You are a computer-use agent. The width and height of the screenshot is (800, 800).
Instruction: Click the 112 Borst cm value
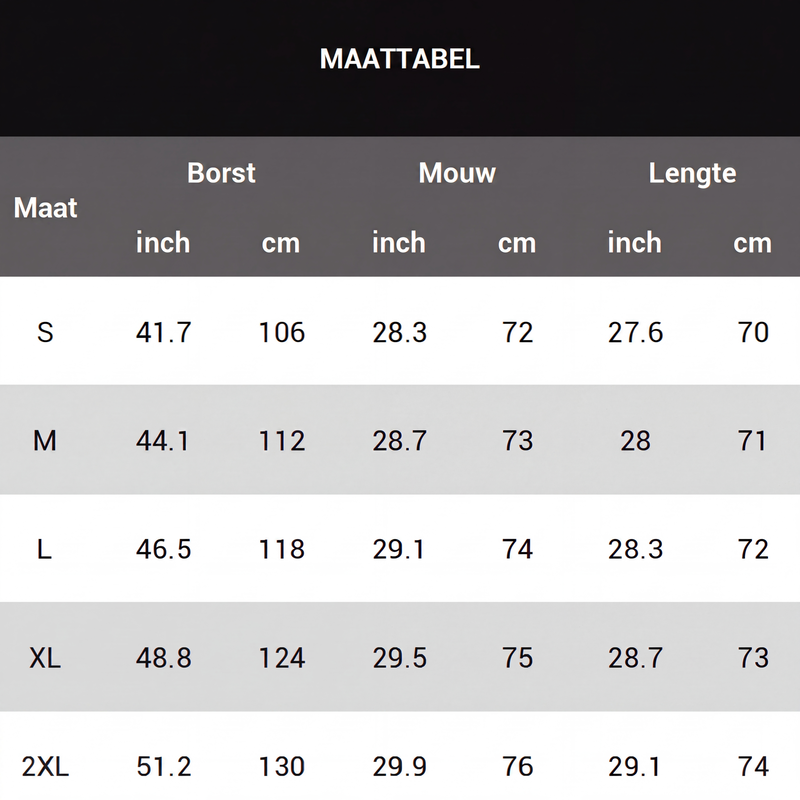point(282,441)
